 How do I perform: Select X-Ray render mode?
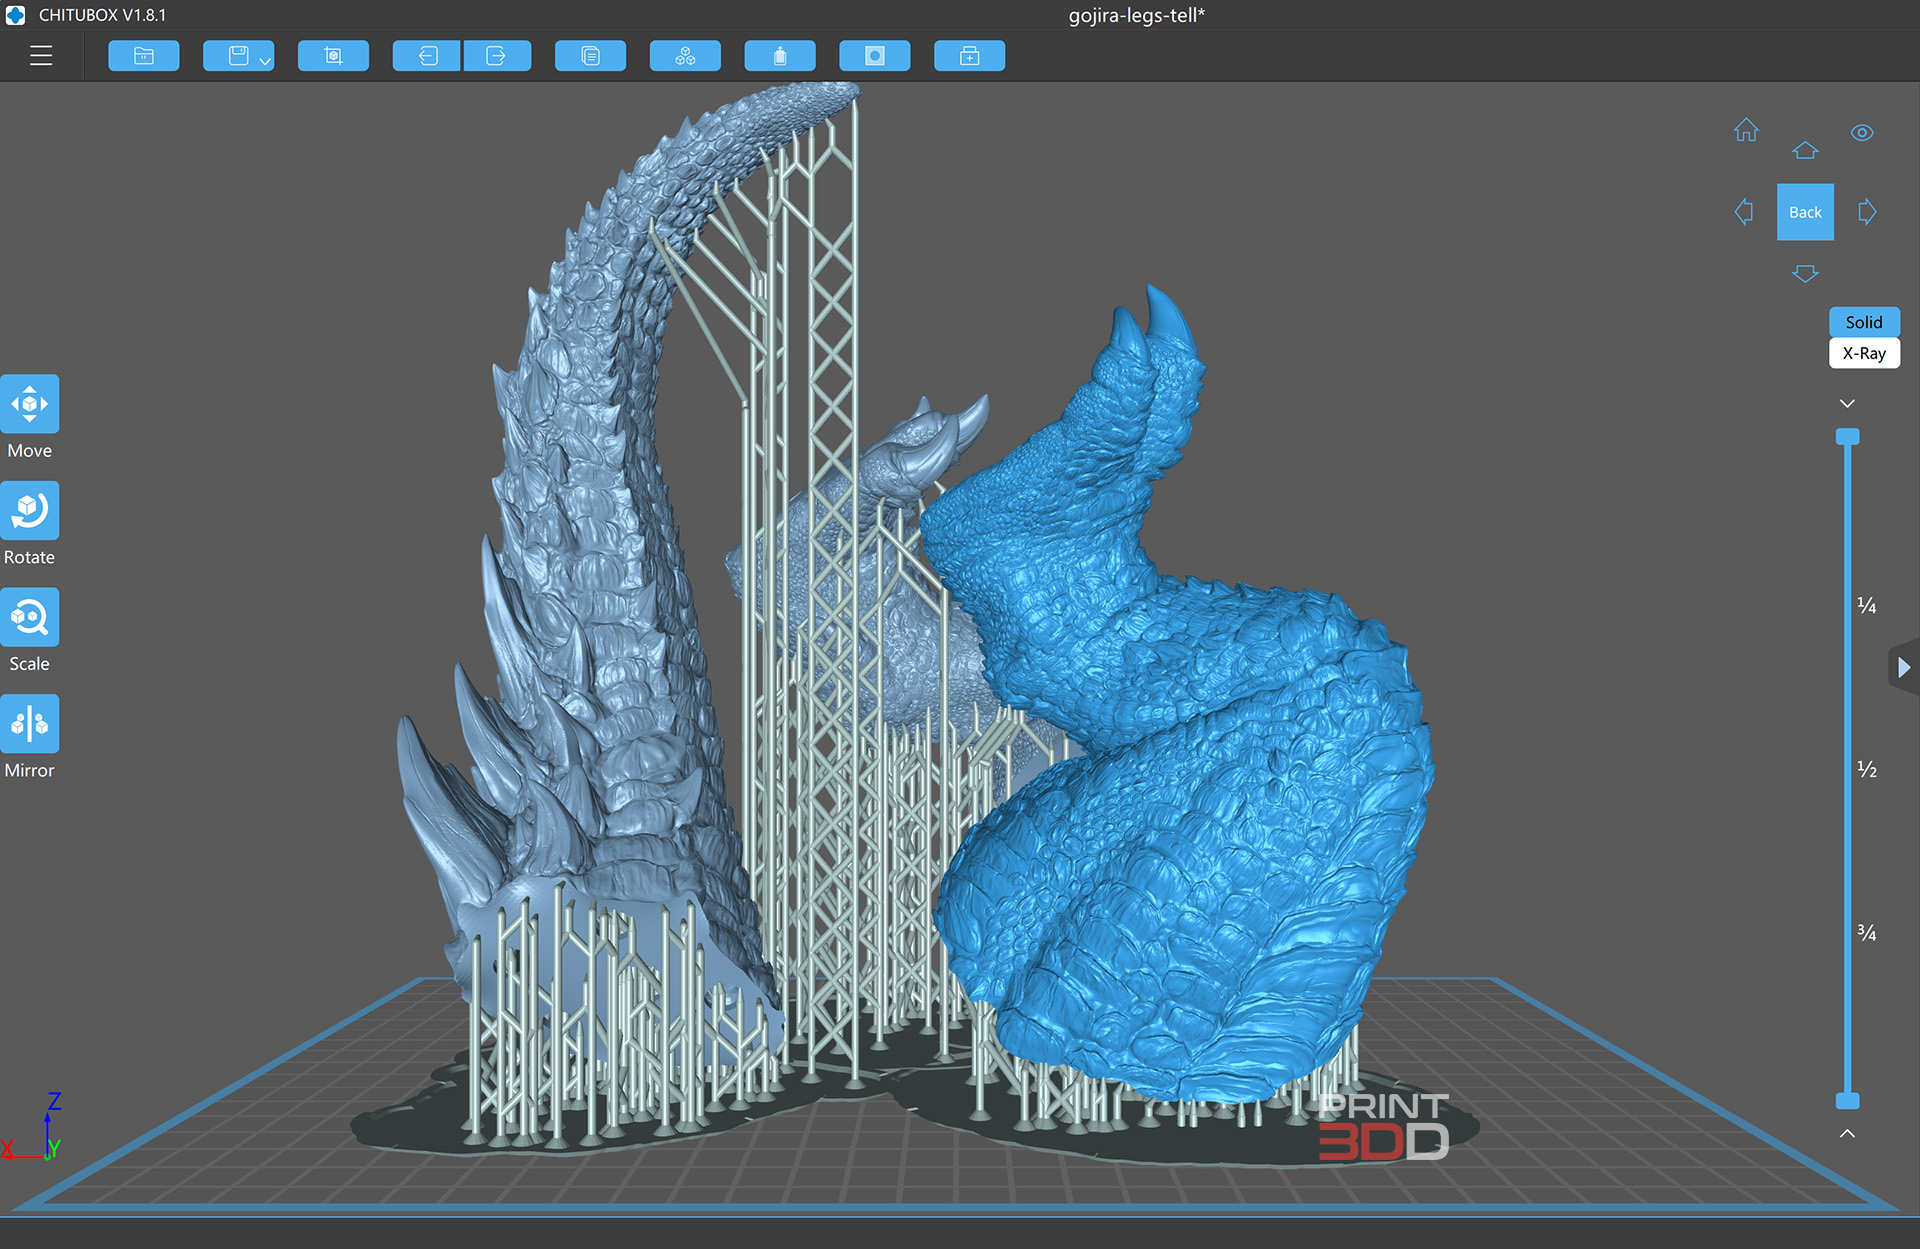tap(1864, 353)
